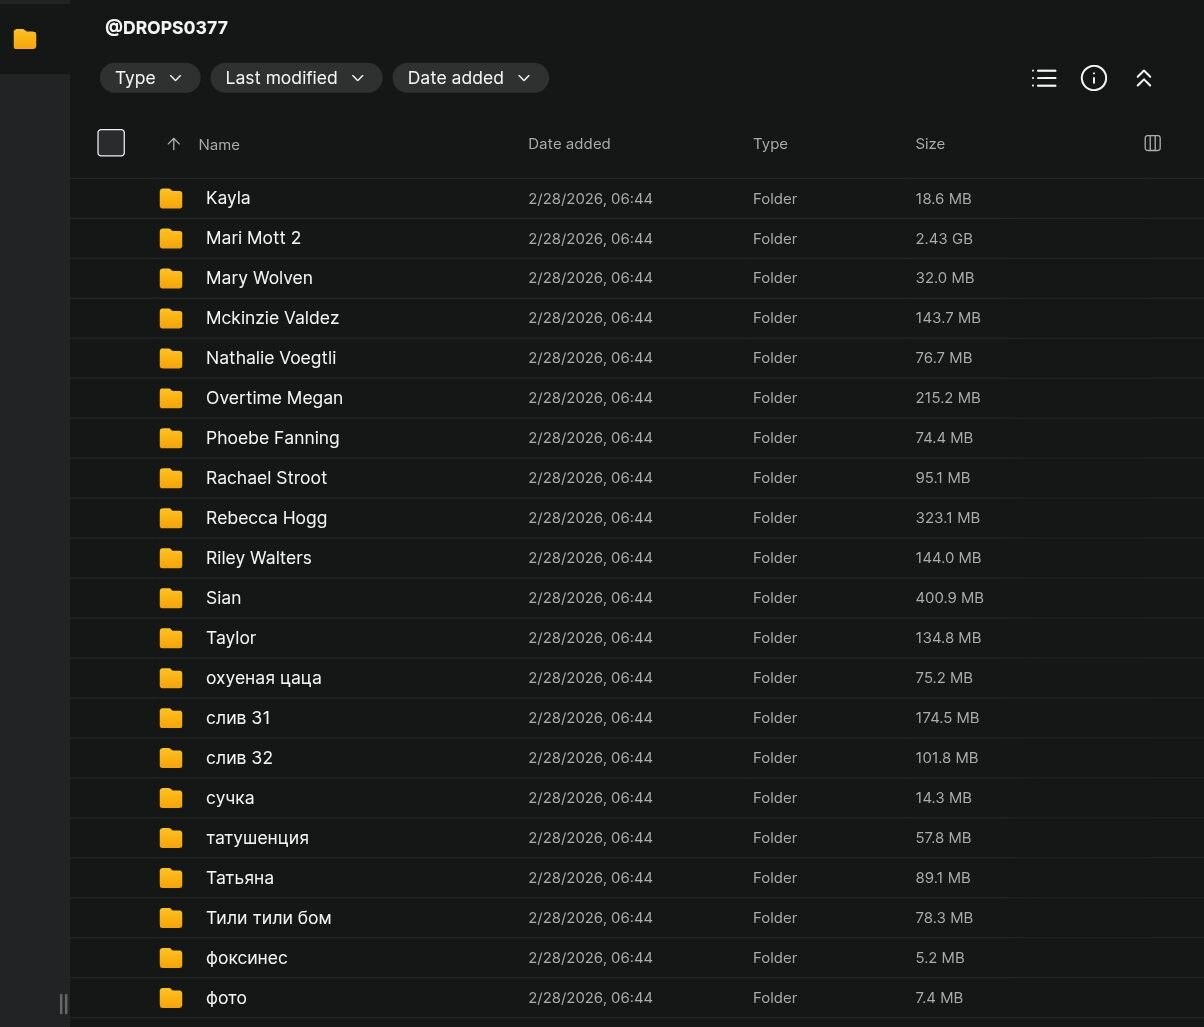Click the @DROPS0377 title
The height and width of the screenshot is (1027, 1204).
pyautogui.click(x=166, y=28)
